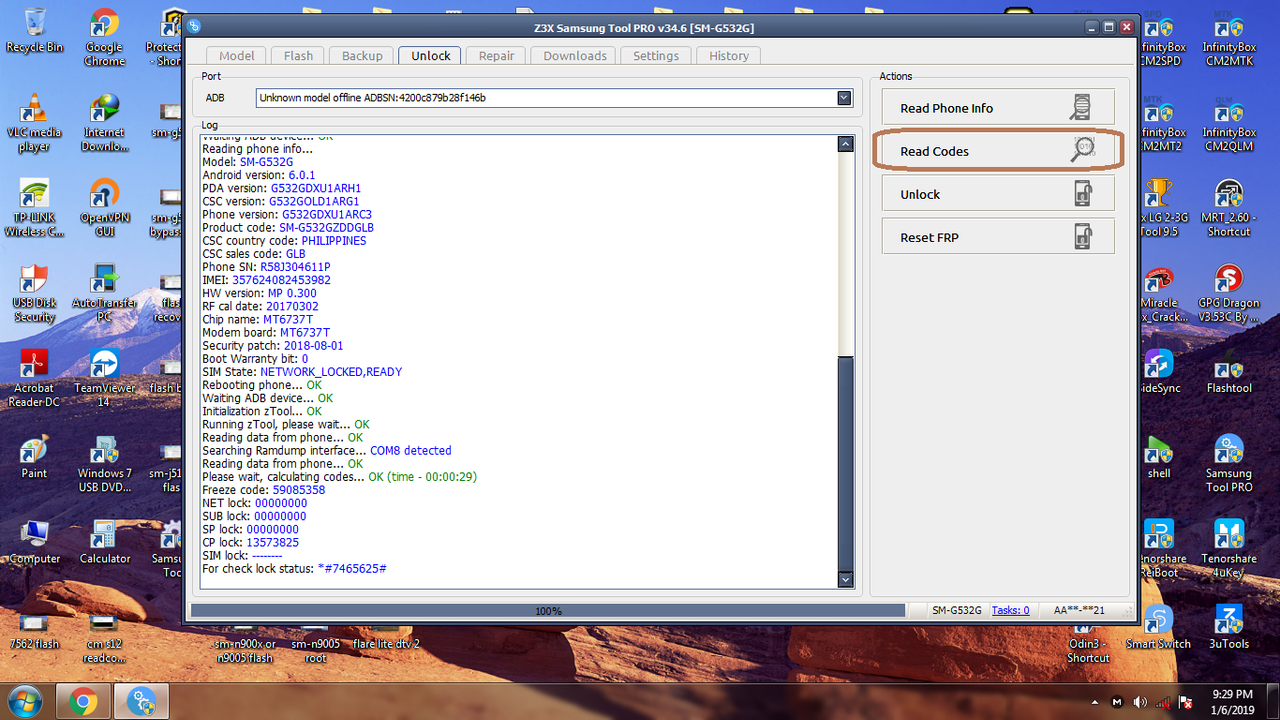This screenshot has width=1280, height=720.
Task: Switch to the Model tab
Action: point(237,56)
